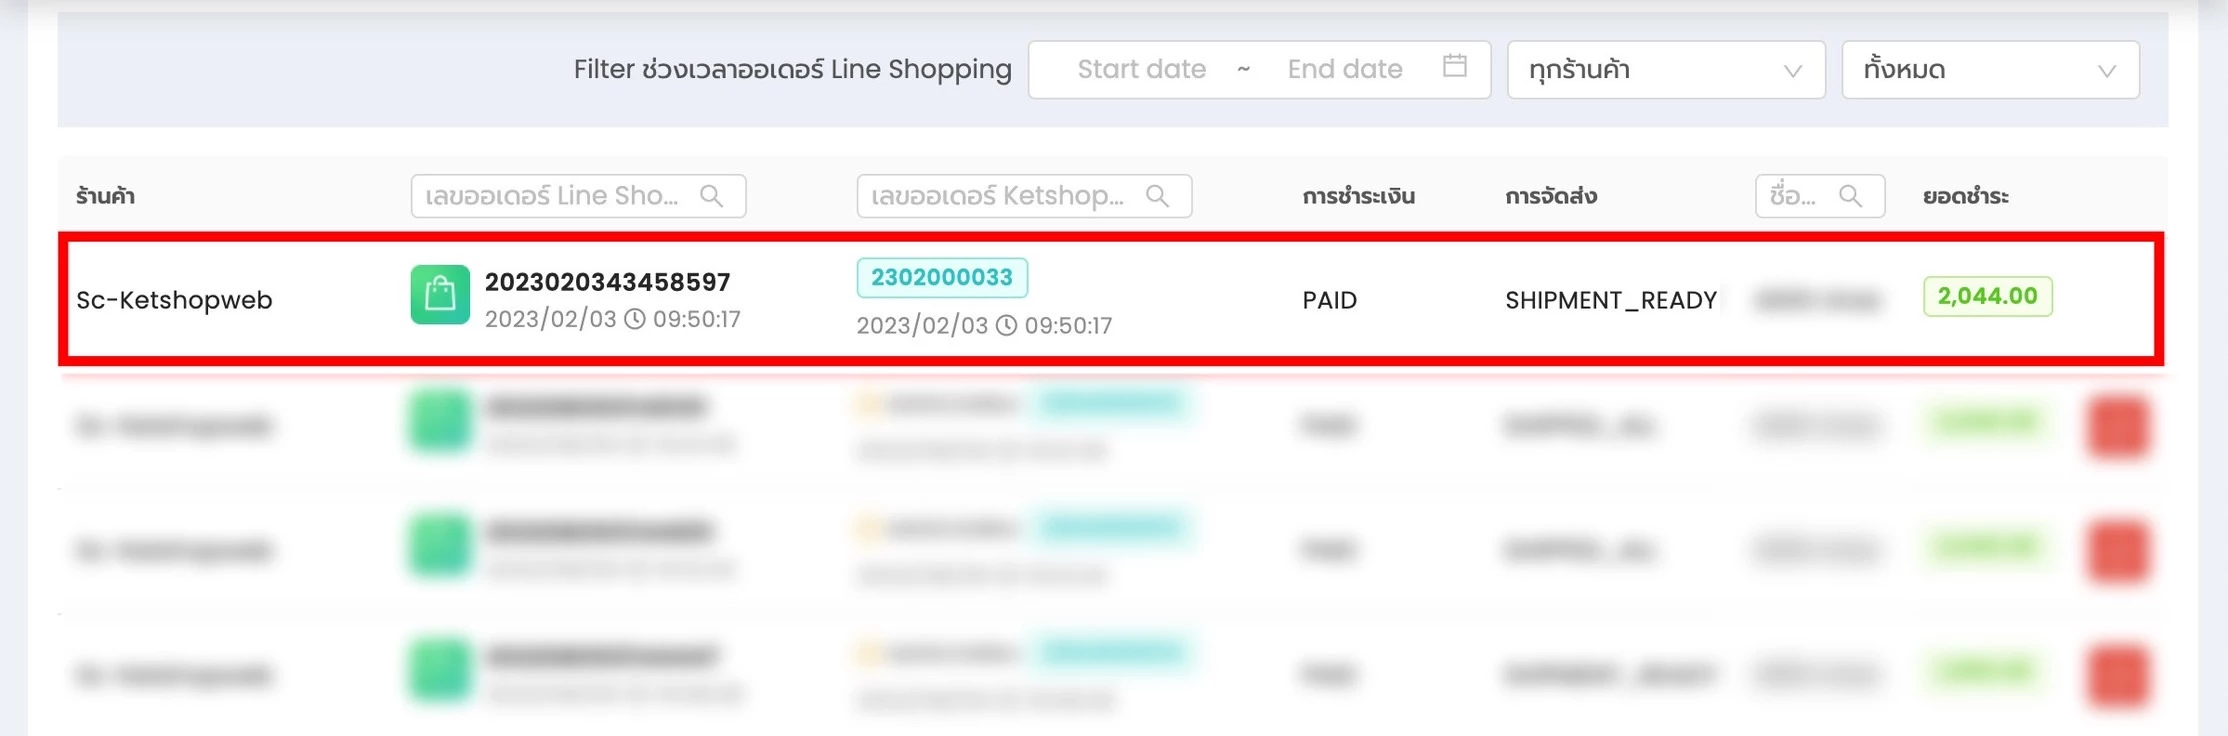Click the Start date field
The image size is (2228, 736).
(1141, 69)
